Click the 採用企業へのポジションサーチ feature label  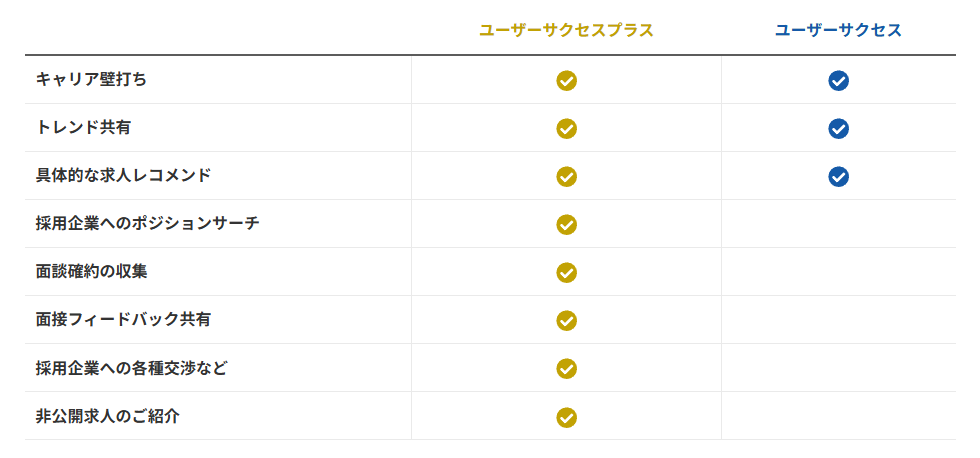tap(147, 223)
